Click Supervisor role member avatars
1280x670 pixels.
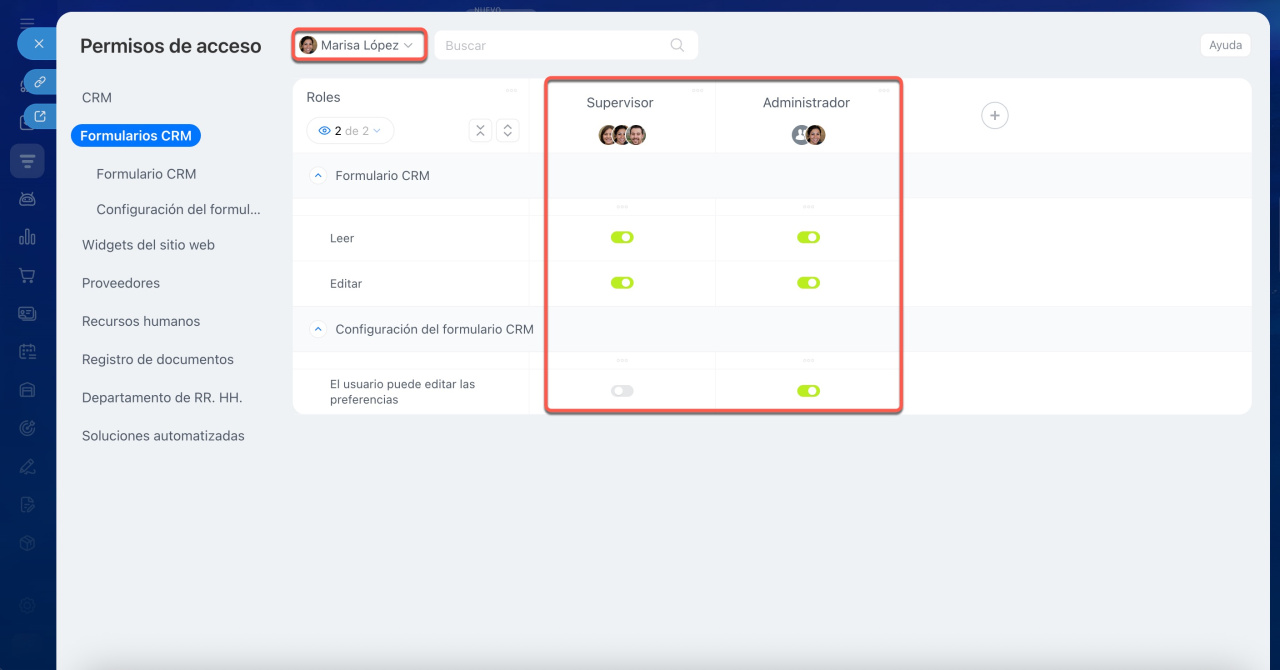pyautogui.click(x=622, y=135)
